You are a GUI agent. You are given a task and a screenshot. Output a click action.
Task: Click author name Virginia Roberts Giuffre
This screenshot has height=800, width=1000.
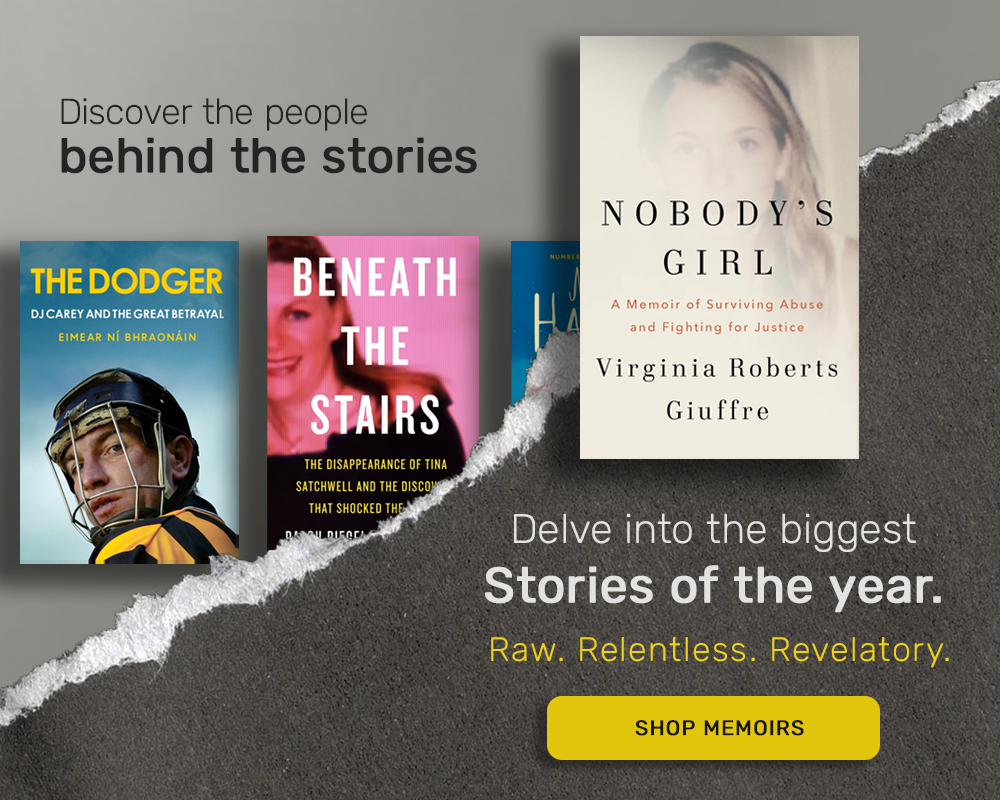click(717, 389)
